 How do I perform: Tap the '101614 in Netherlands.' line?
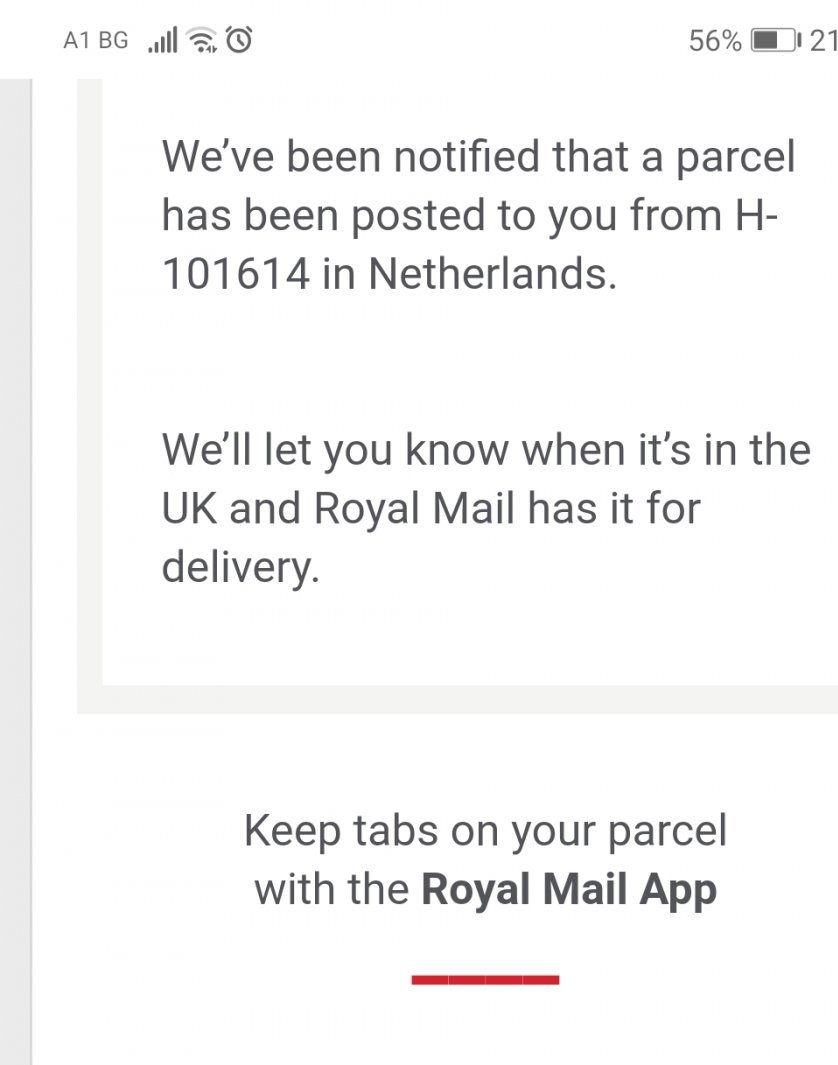[x=388, y=274]
